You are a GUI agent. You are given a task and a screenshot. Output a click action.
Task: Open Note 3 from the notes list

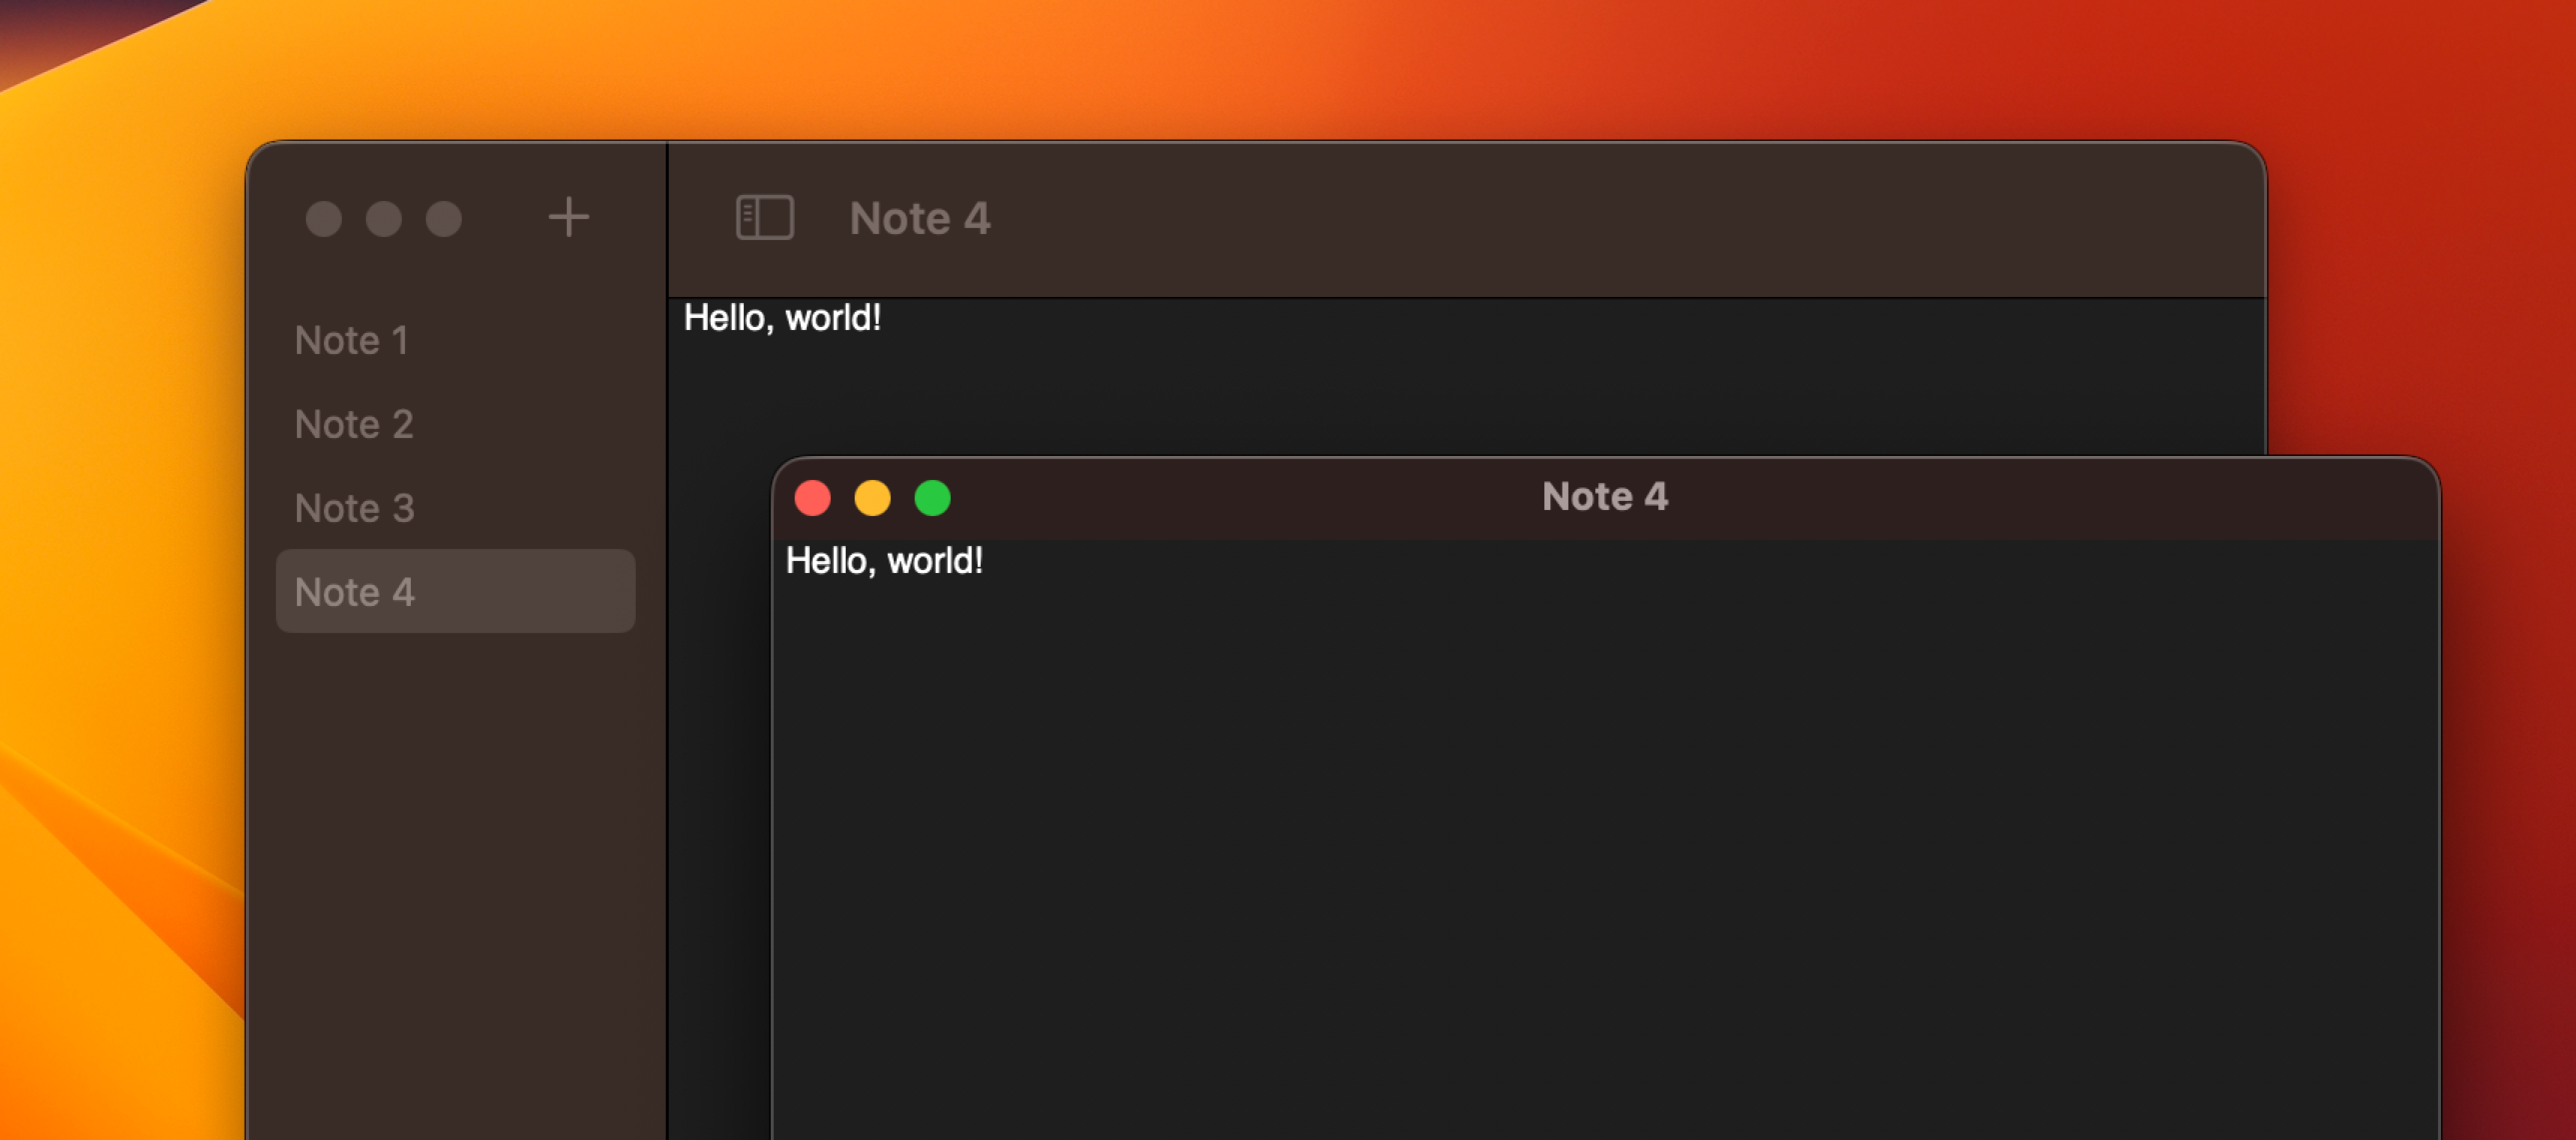click(354, 508)
